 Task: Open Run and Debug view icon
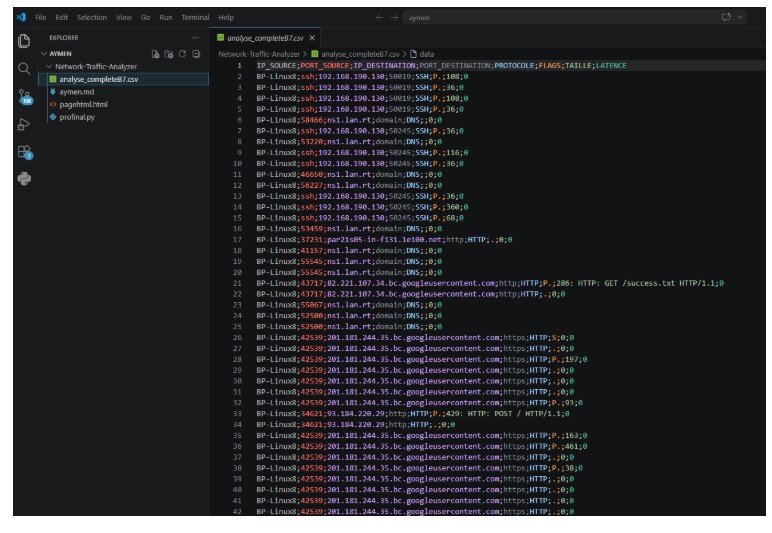(23, 125)
